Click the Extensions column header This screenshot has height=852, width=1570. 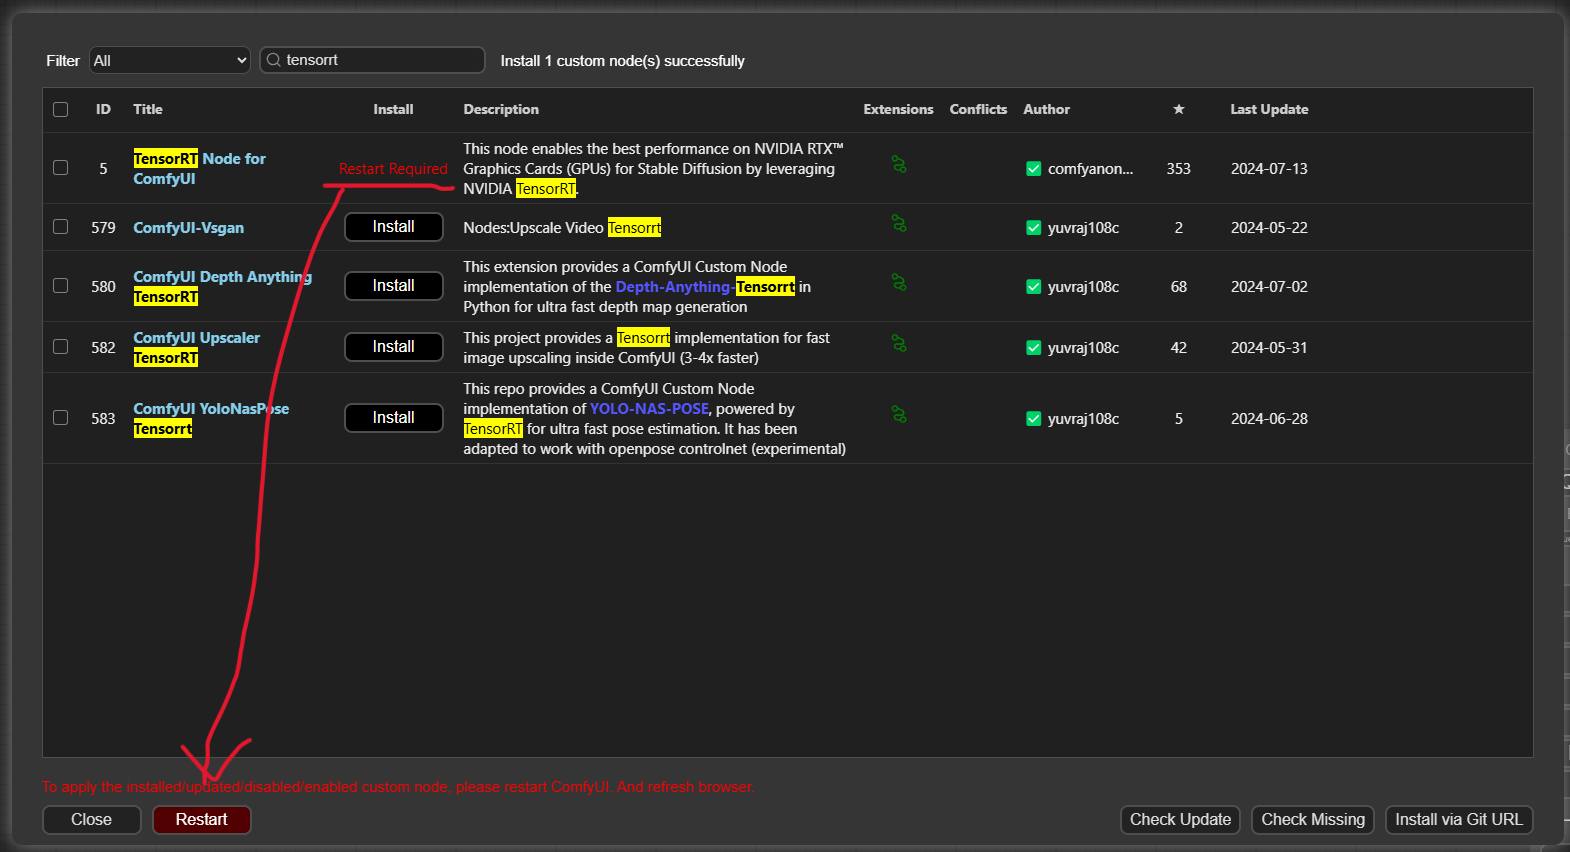[x=898, y=109]
